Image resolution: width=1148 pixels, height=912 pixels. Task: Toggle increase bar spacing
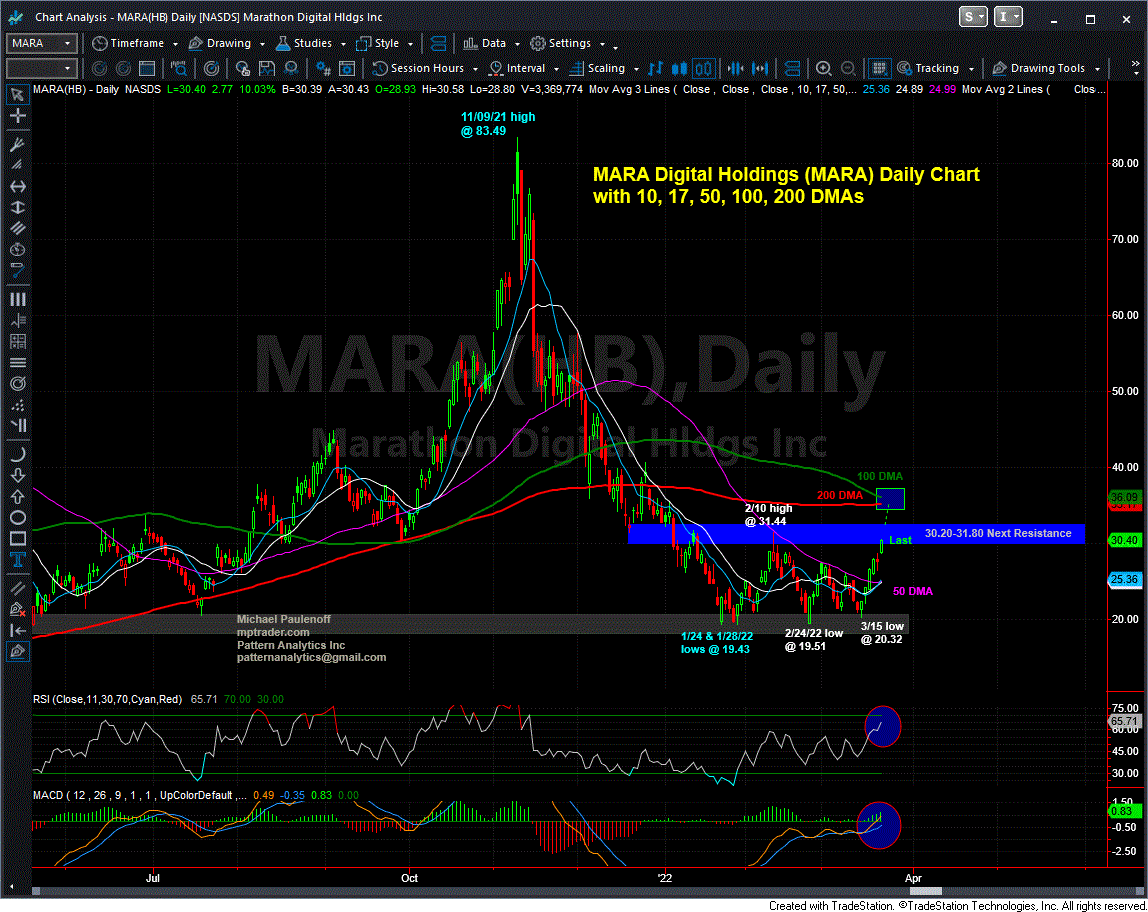[x=761, y=69]
